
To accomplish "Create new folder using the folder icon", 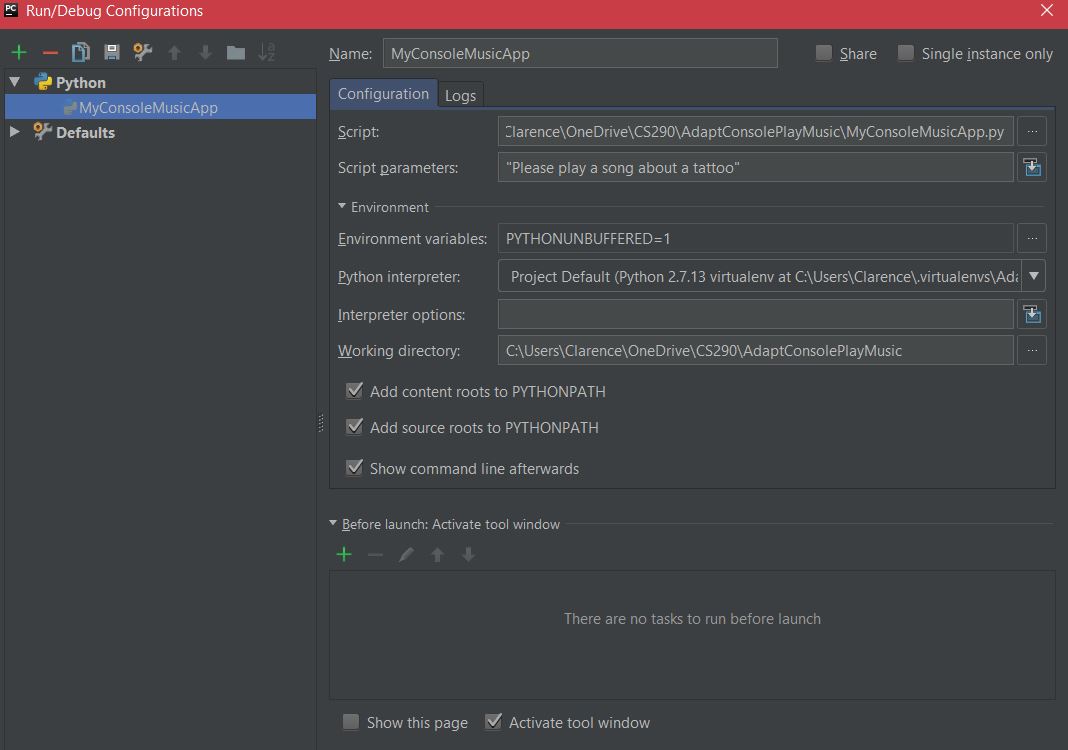I will coord(236,53).
